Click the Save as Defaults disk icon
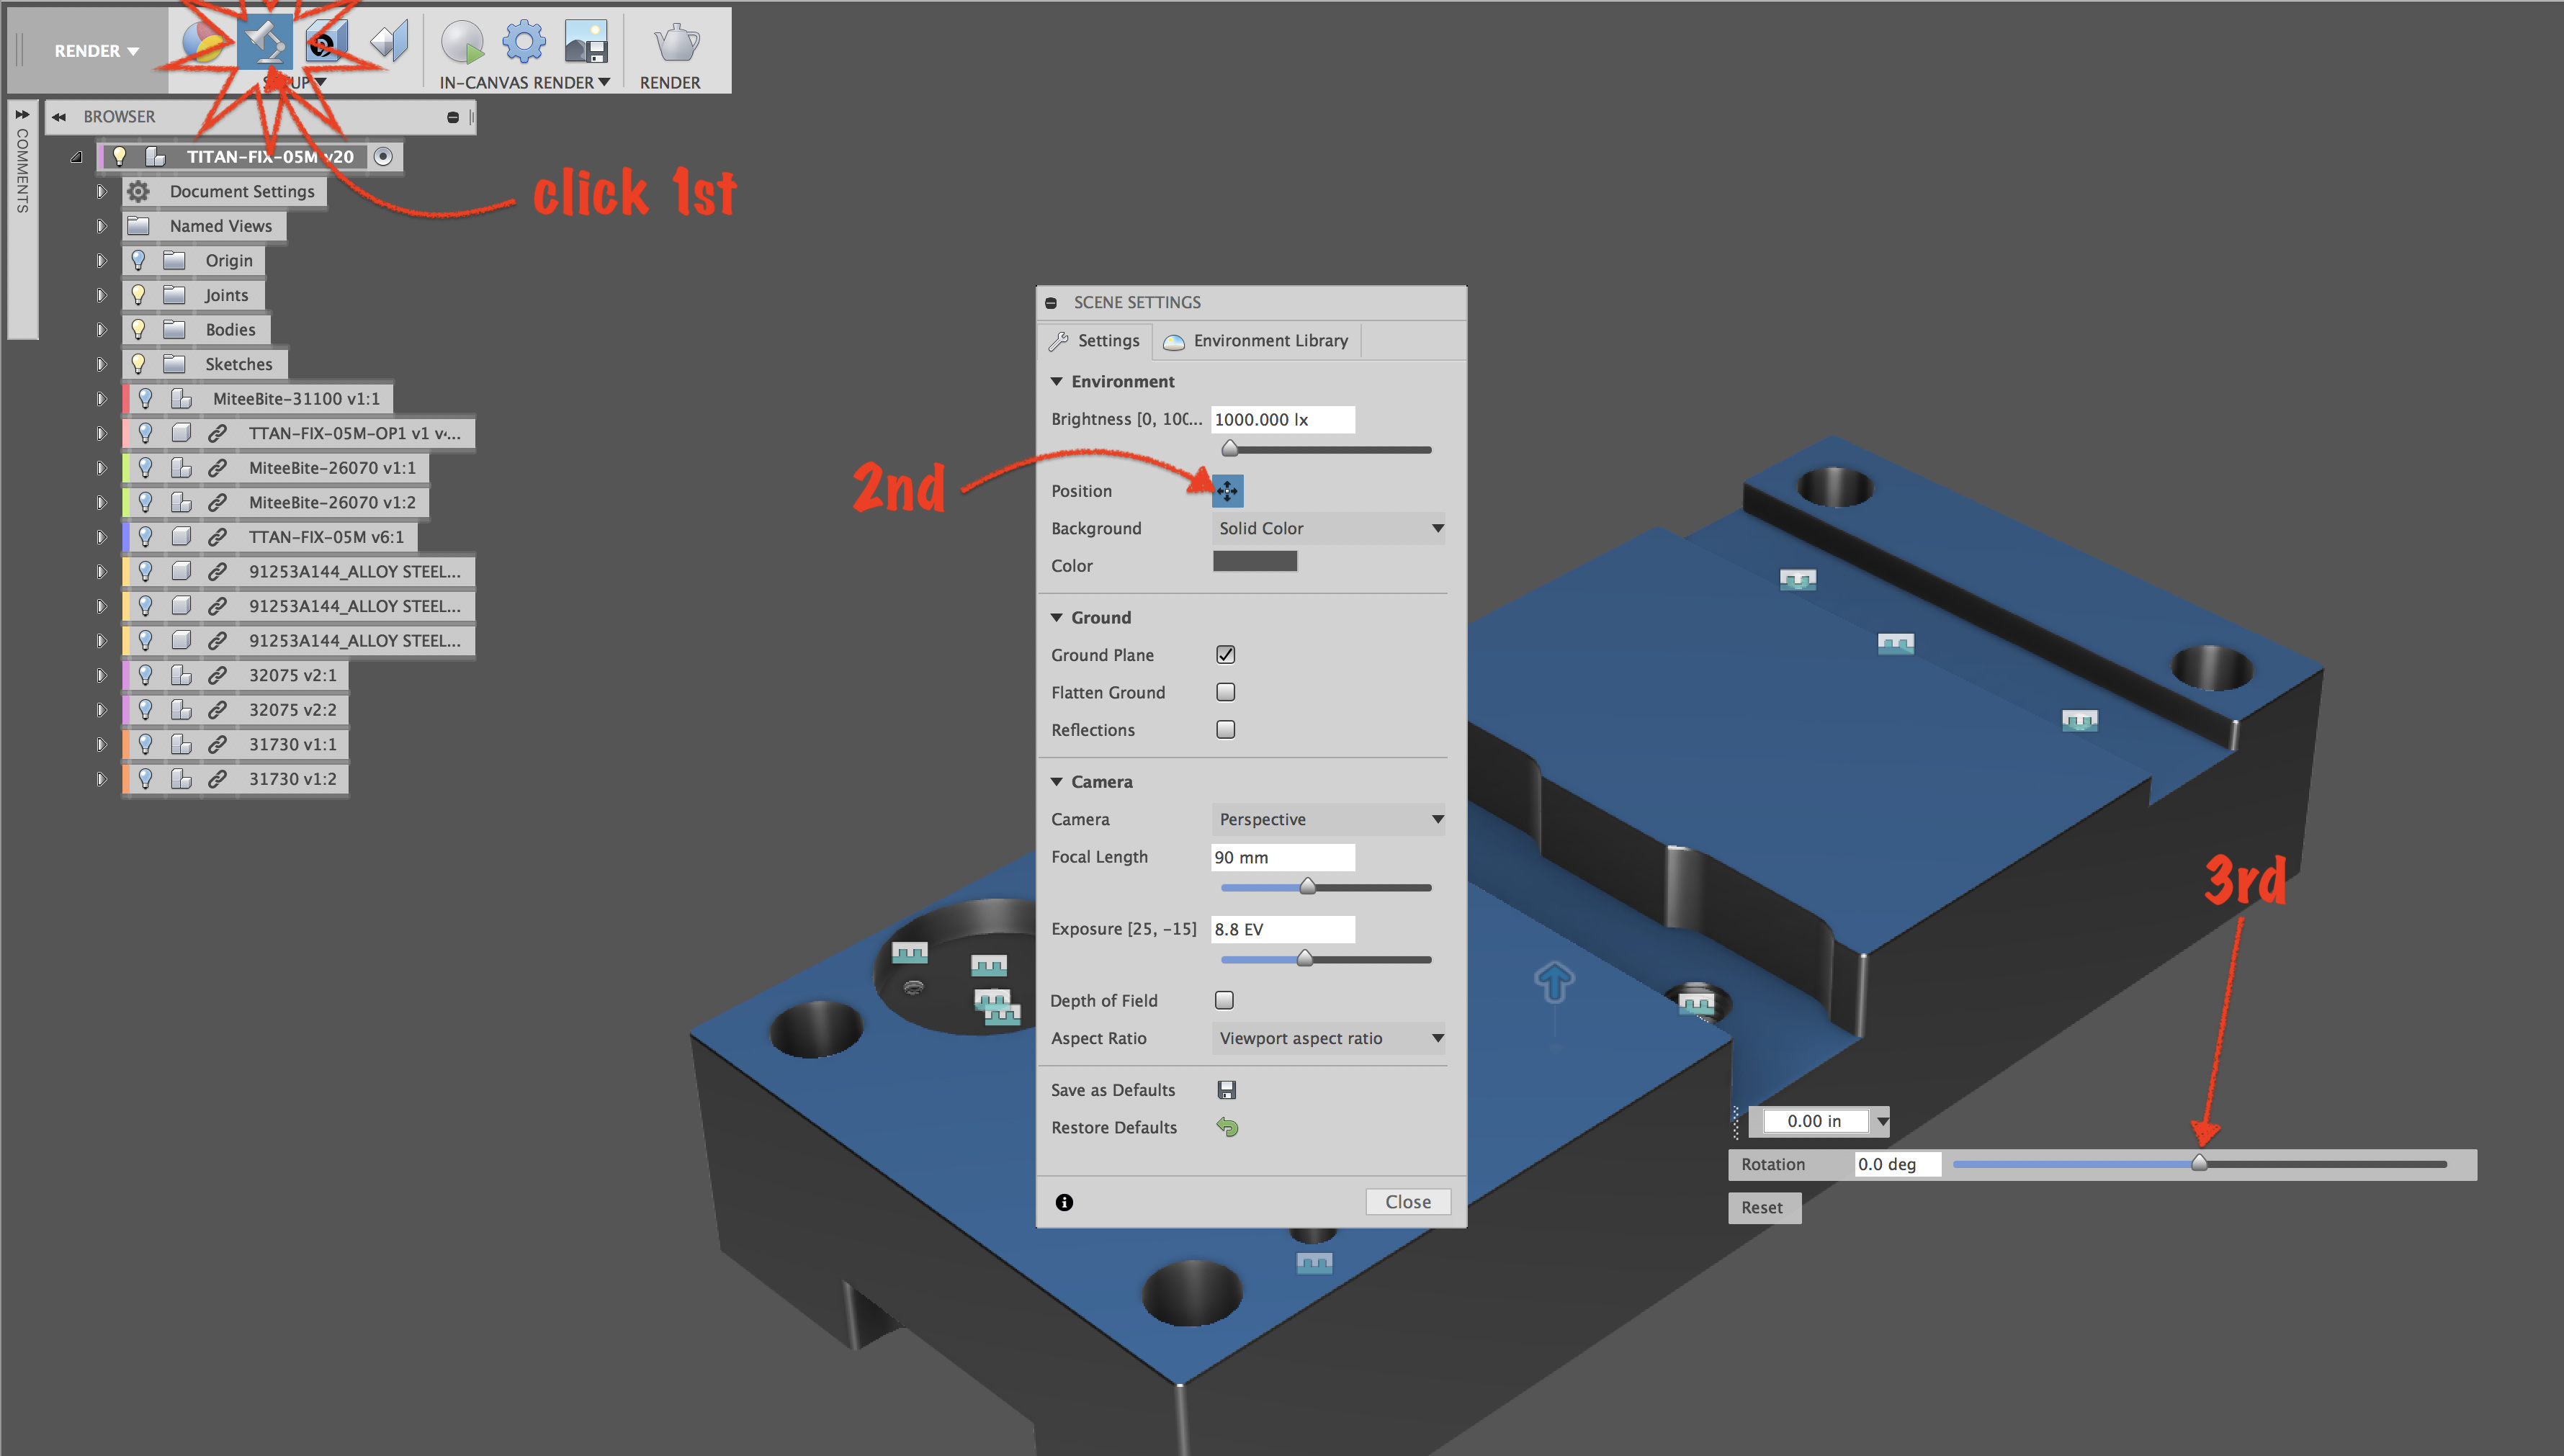Image resolution: width=2564 pixels, height=1456 pixels. (x=1226, y=1090)
